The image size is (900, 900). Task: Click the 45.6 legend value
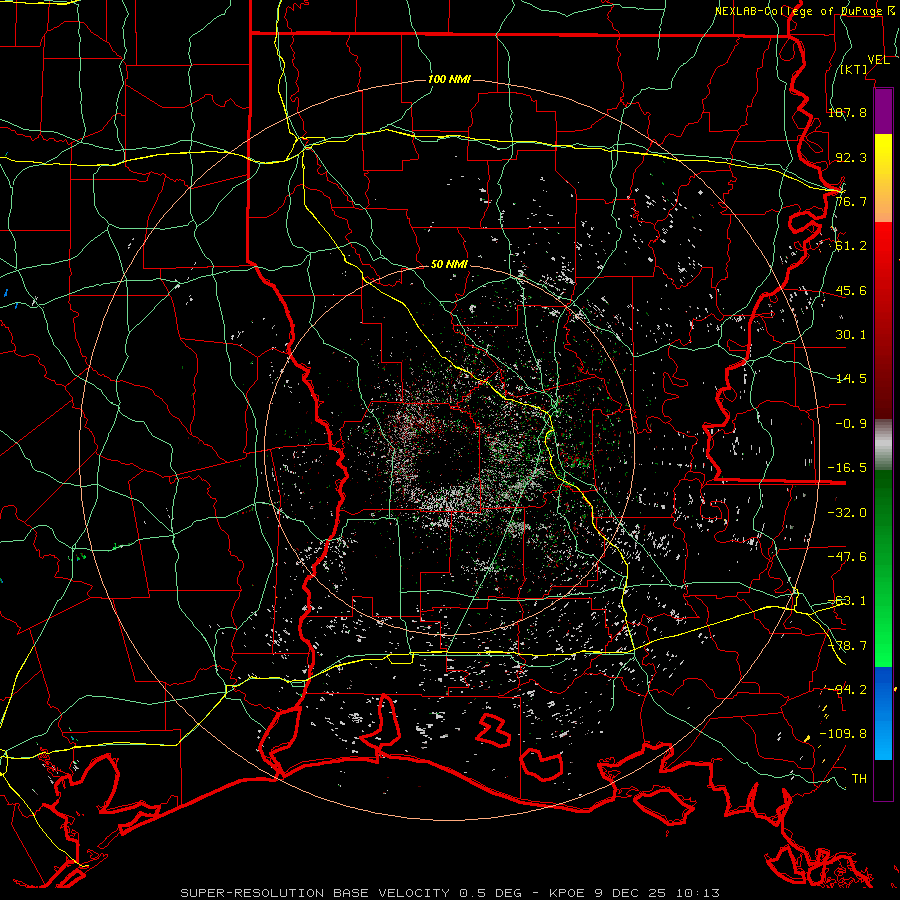click(851, 290)
